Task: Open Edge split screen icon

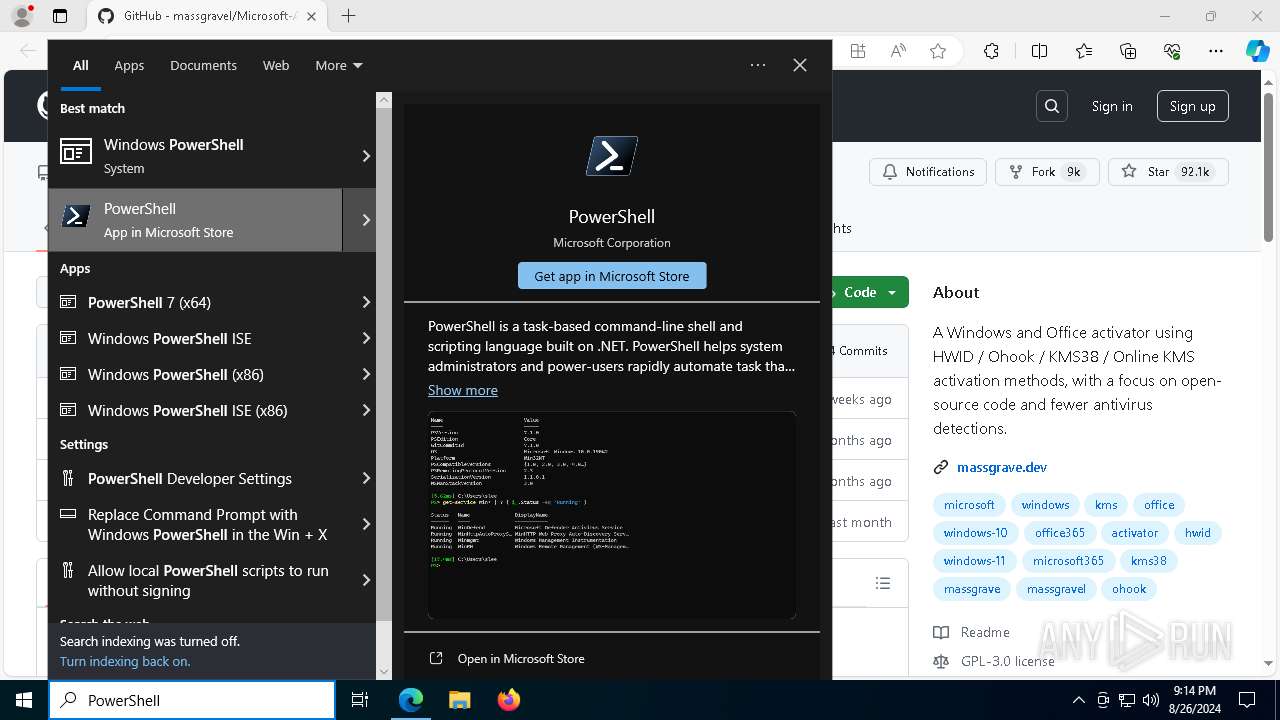Action: (x=1039, y=51)
